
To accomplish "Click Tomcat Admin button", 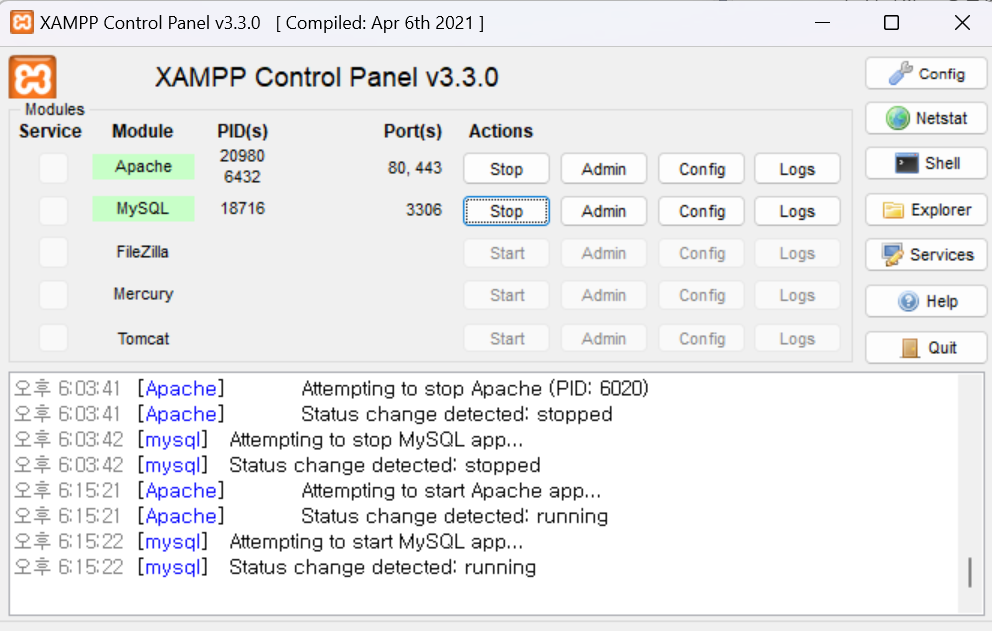I will 604,339.
